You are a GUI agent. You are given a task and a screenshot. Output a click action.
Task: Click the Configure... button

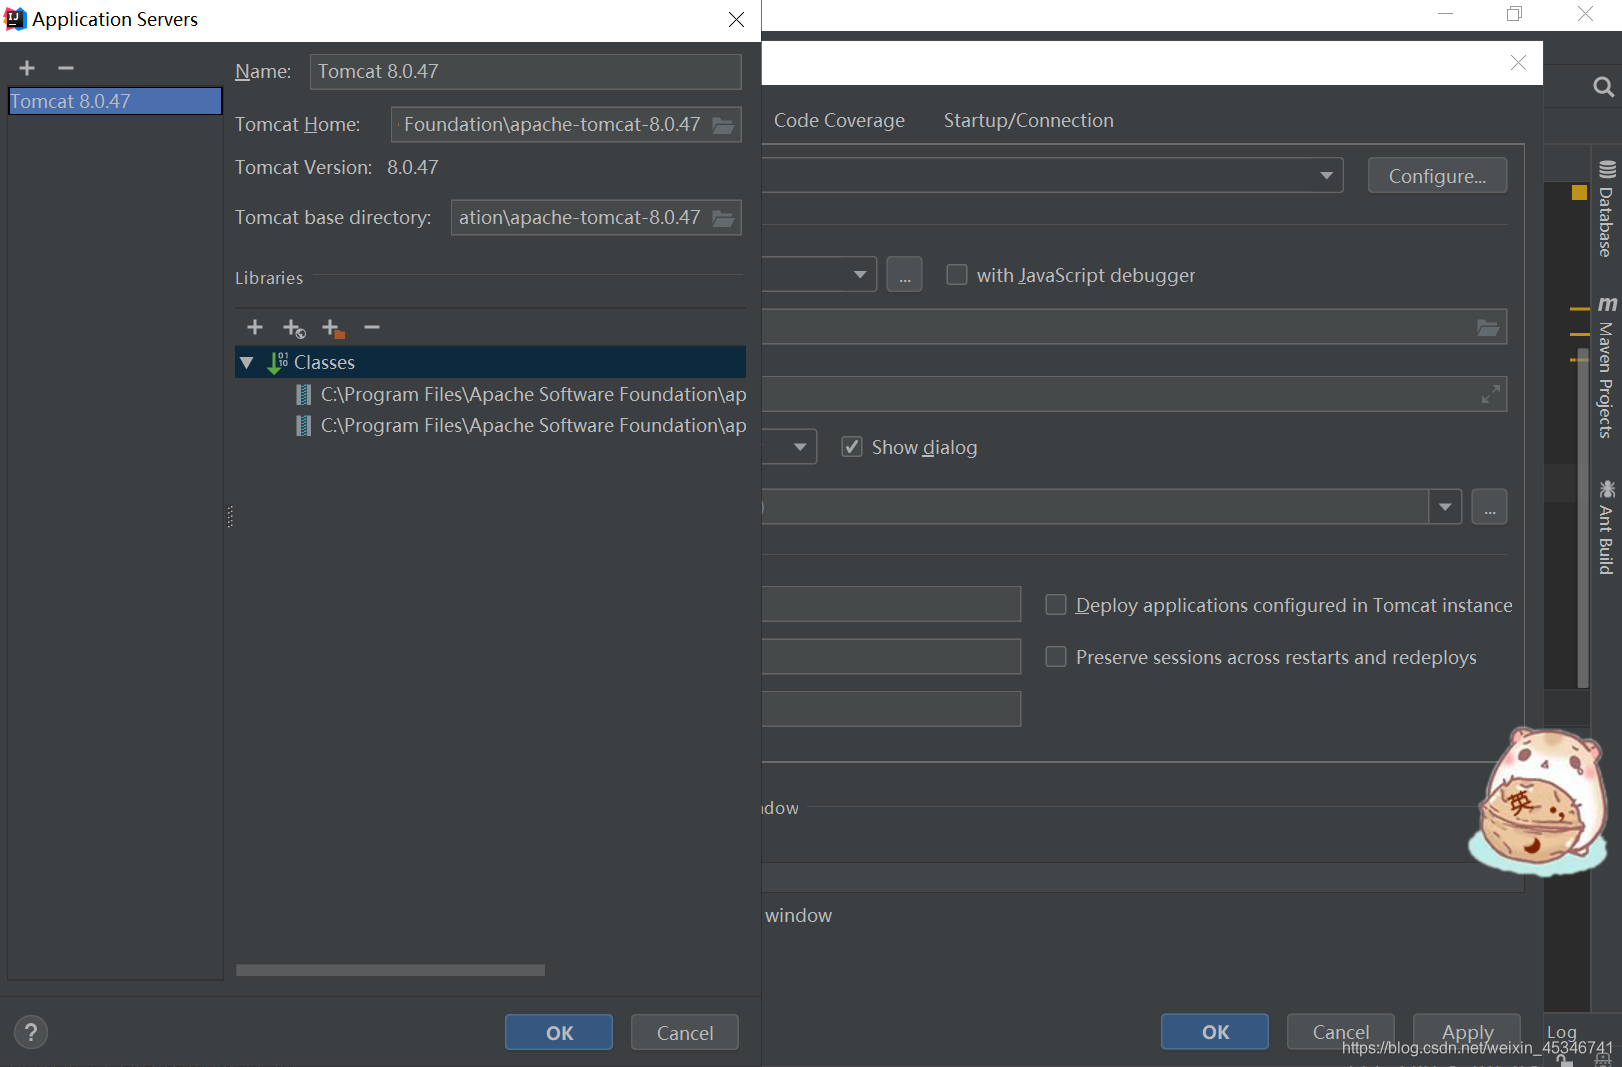pos(1437,175)
